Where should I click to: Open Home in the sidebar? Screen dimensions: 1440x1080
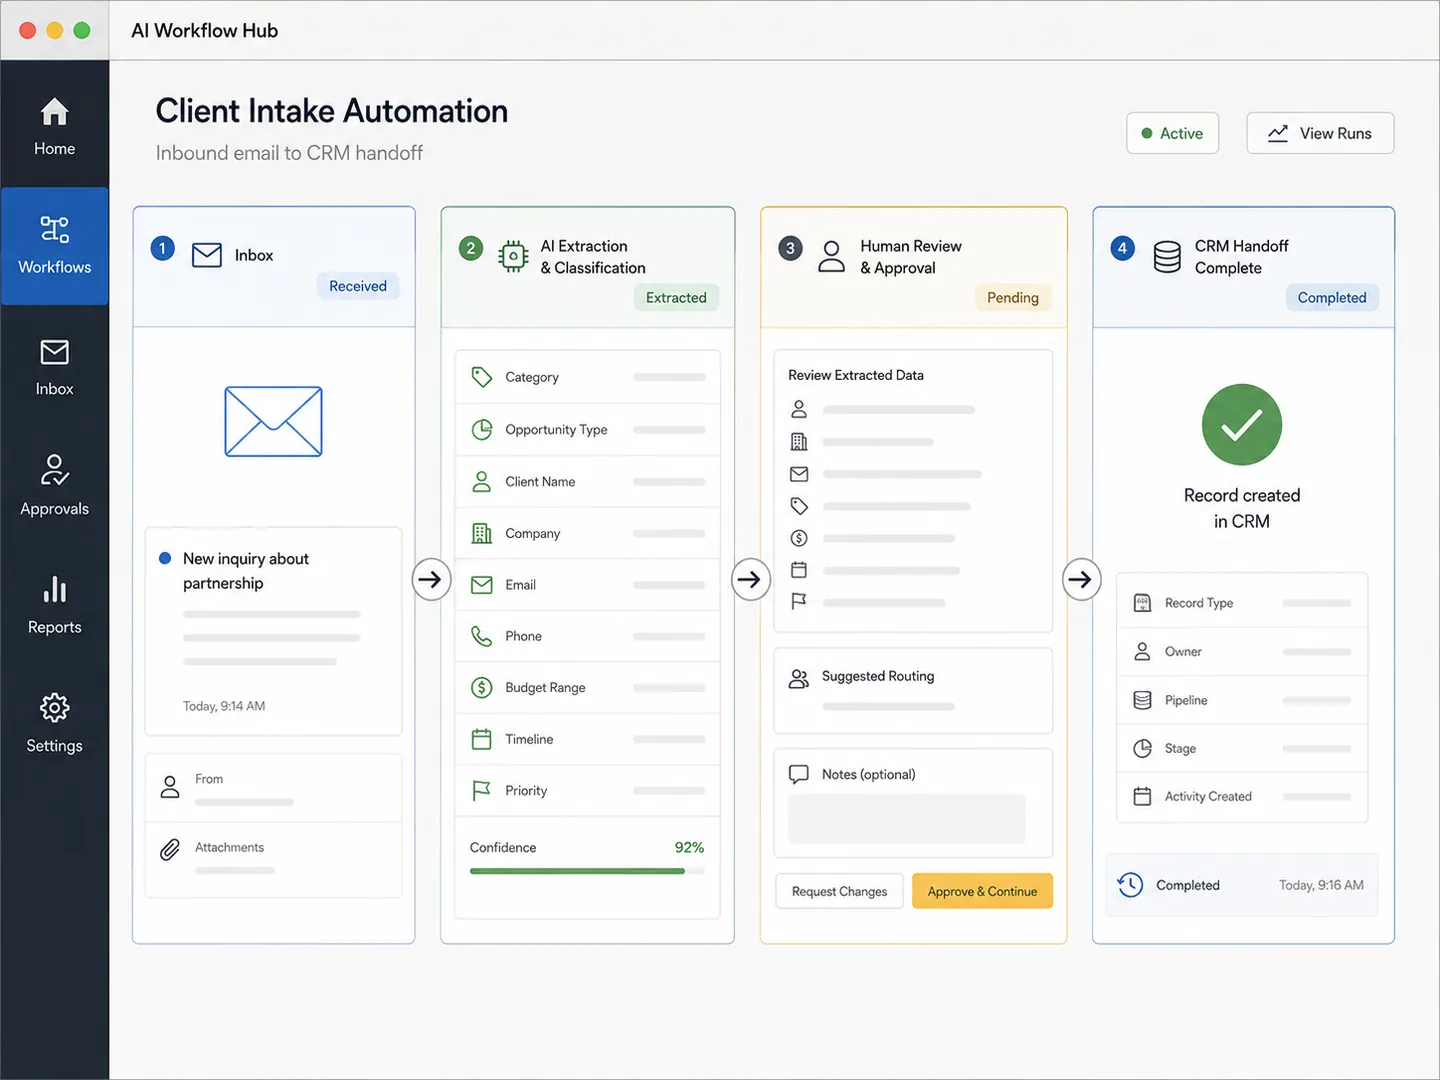point(54,127)
